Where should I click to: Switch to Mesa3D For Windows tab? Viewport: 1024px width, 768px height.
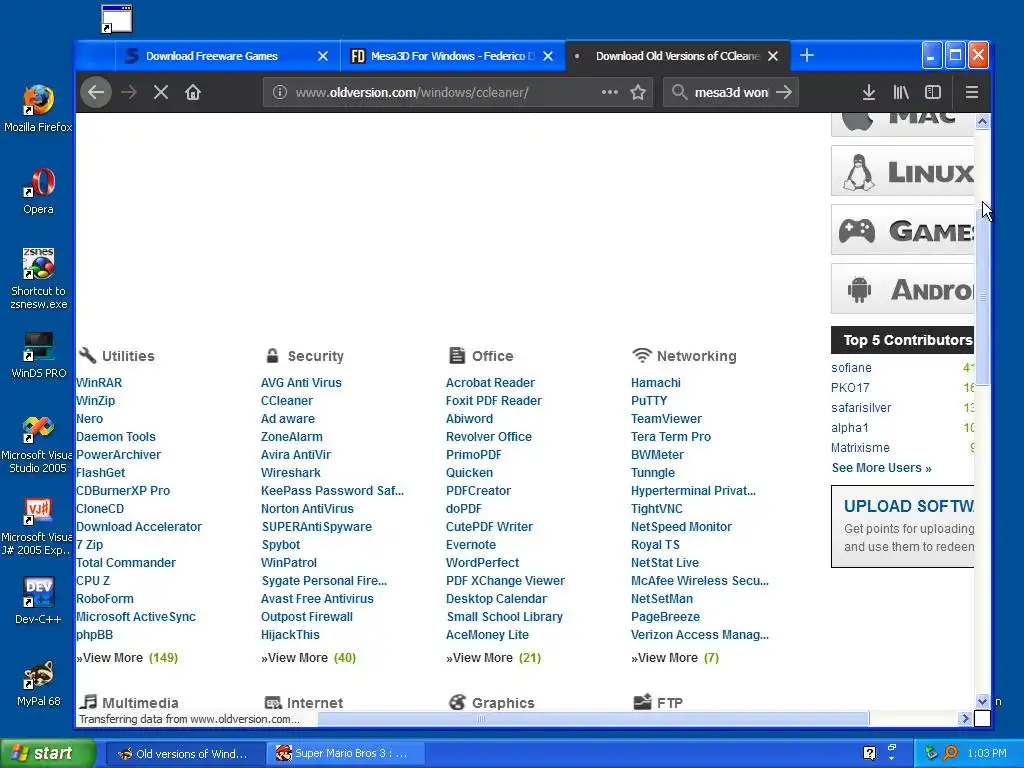pyautogui.click(x=453, y=56)
